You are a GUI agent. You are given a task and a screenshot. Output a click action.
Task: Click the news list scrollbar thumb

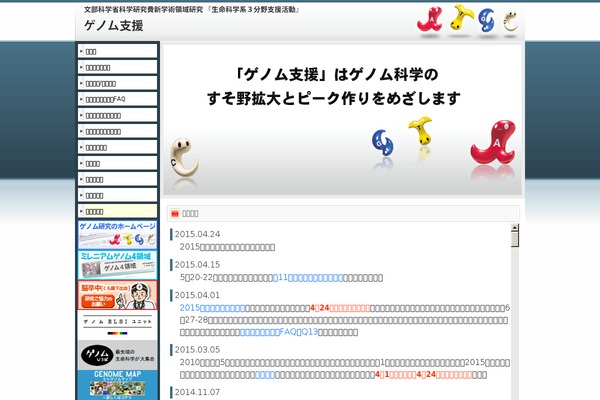(x=515, y=239)
